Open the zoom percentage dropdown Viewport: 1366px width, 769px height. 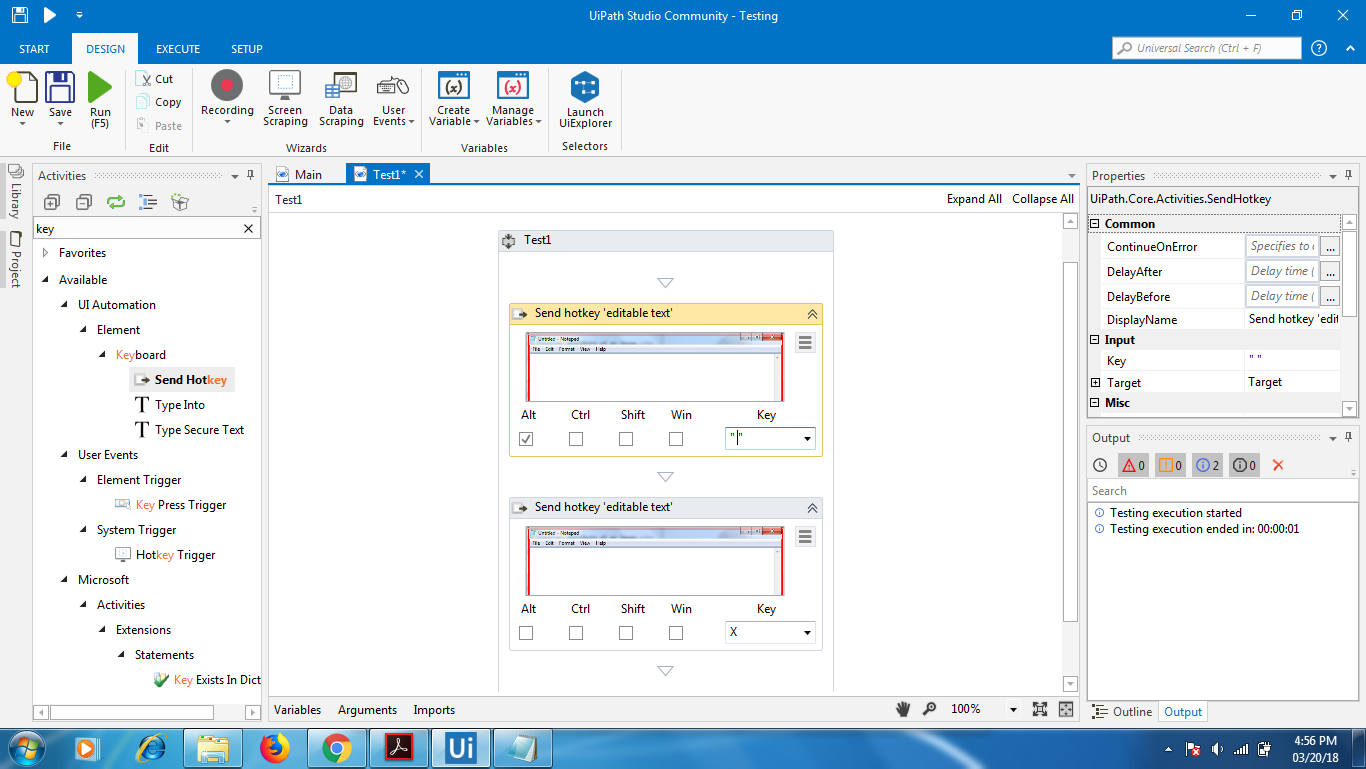click(x=1013, y=710)
